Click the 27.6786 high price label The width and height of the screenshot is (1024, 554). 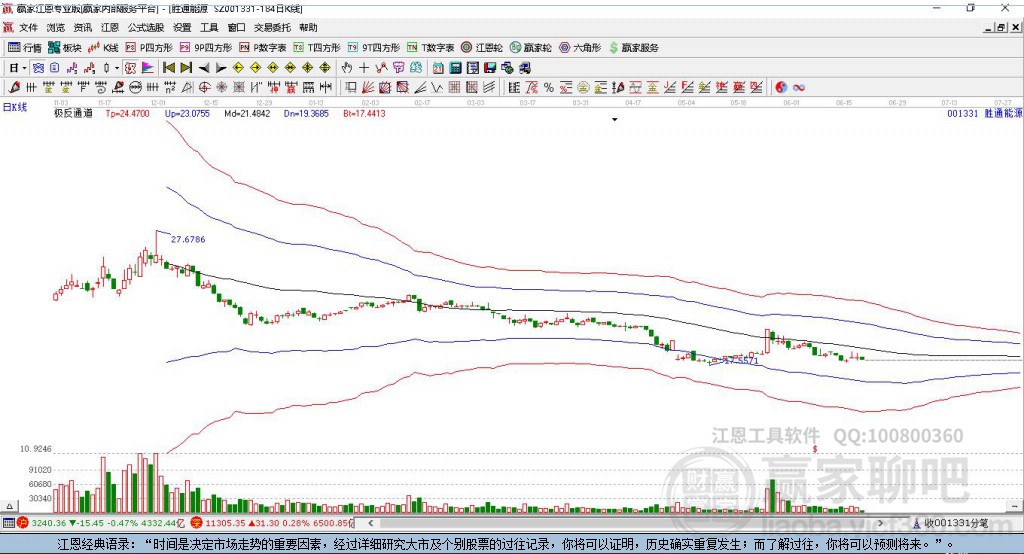188,239
